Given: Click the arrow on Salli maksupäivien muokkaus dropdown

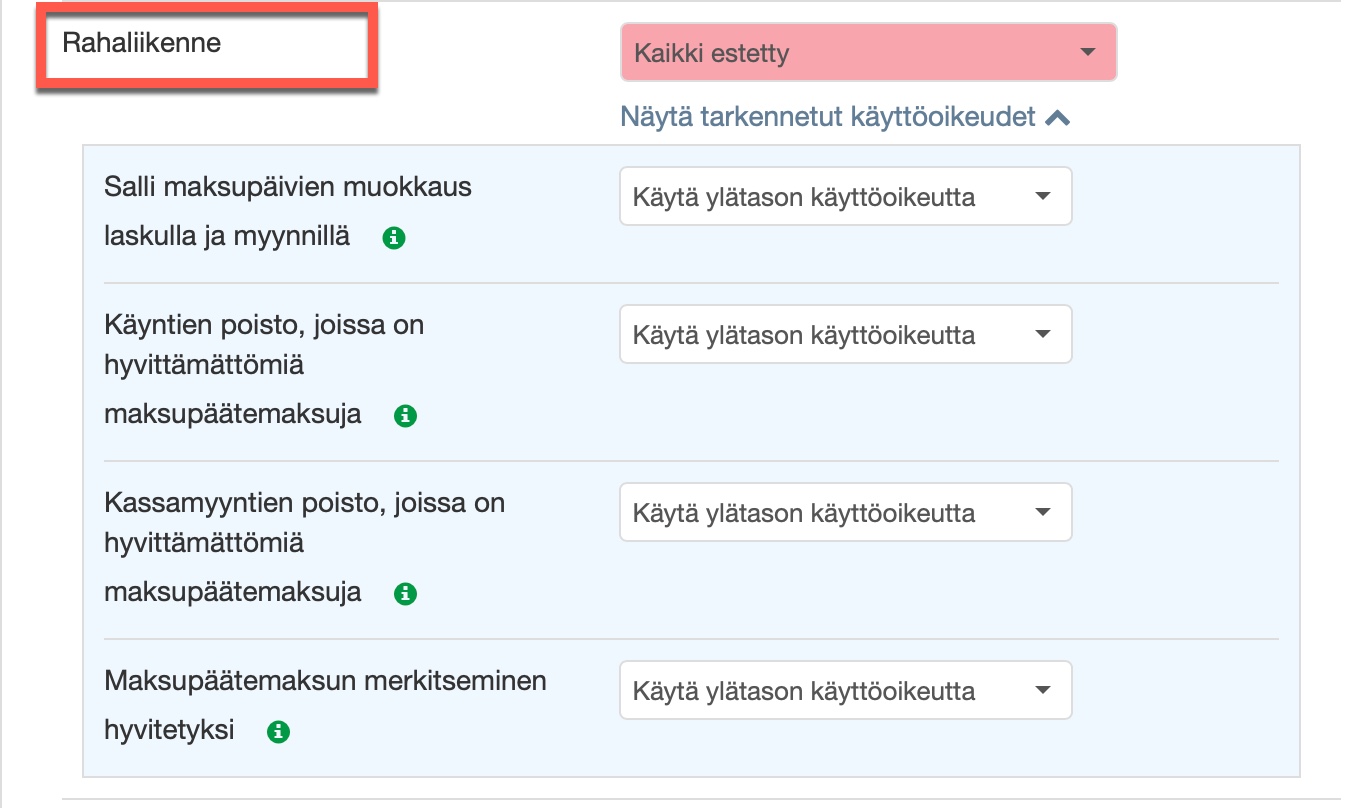Looking at the screenshot, I should tap(1043, 196).
